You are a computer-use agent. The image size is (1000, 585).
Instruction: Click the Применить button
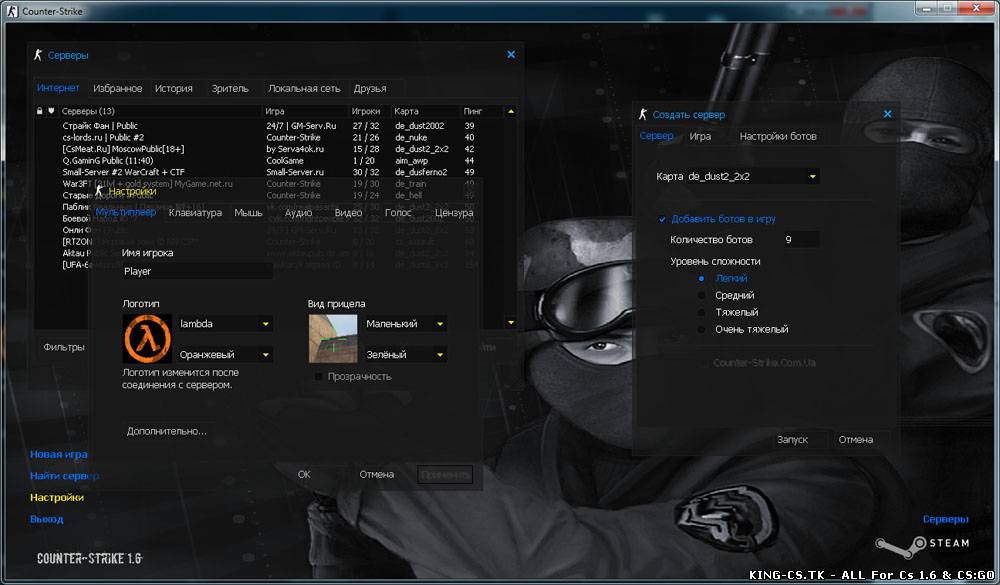point(445,475)
